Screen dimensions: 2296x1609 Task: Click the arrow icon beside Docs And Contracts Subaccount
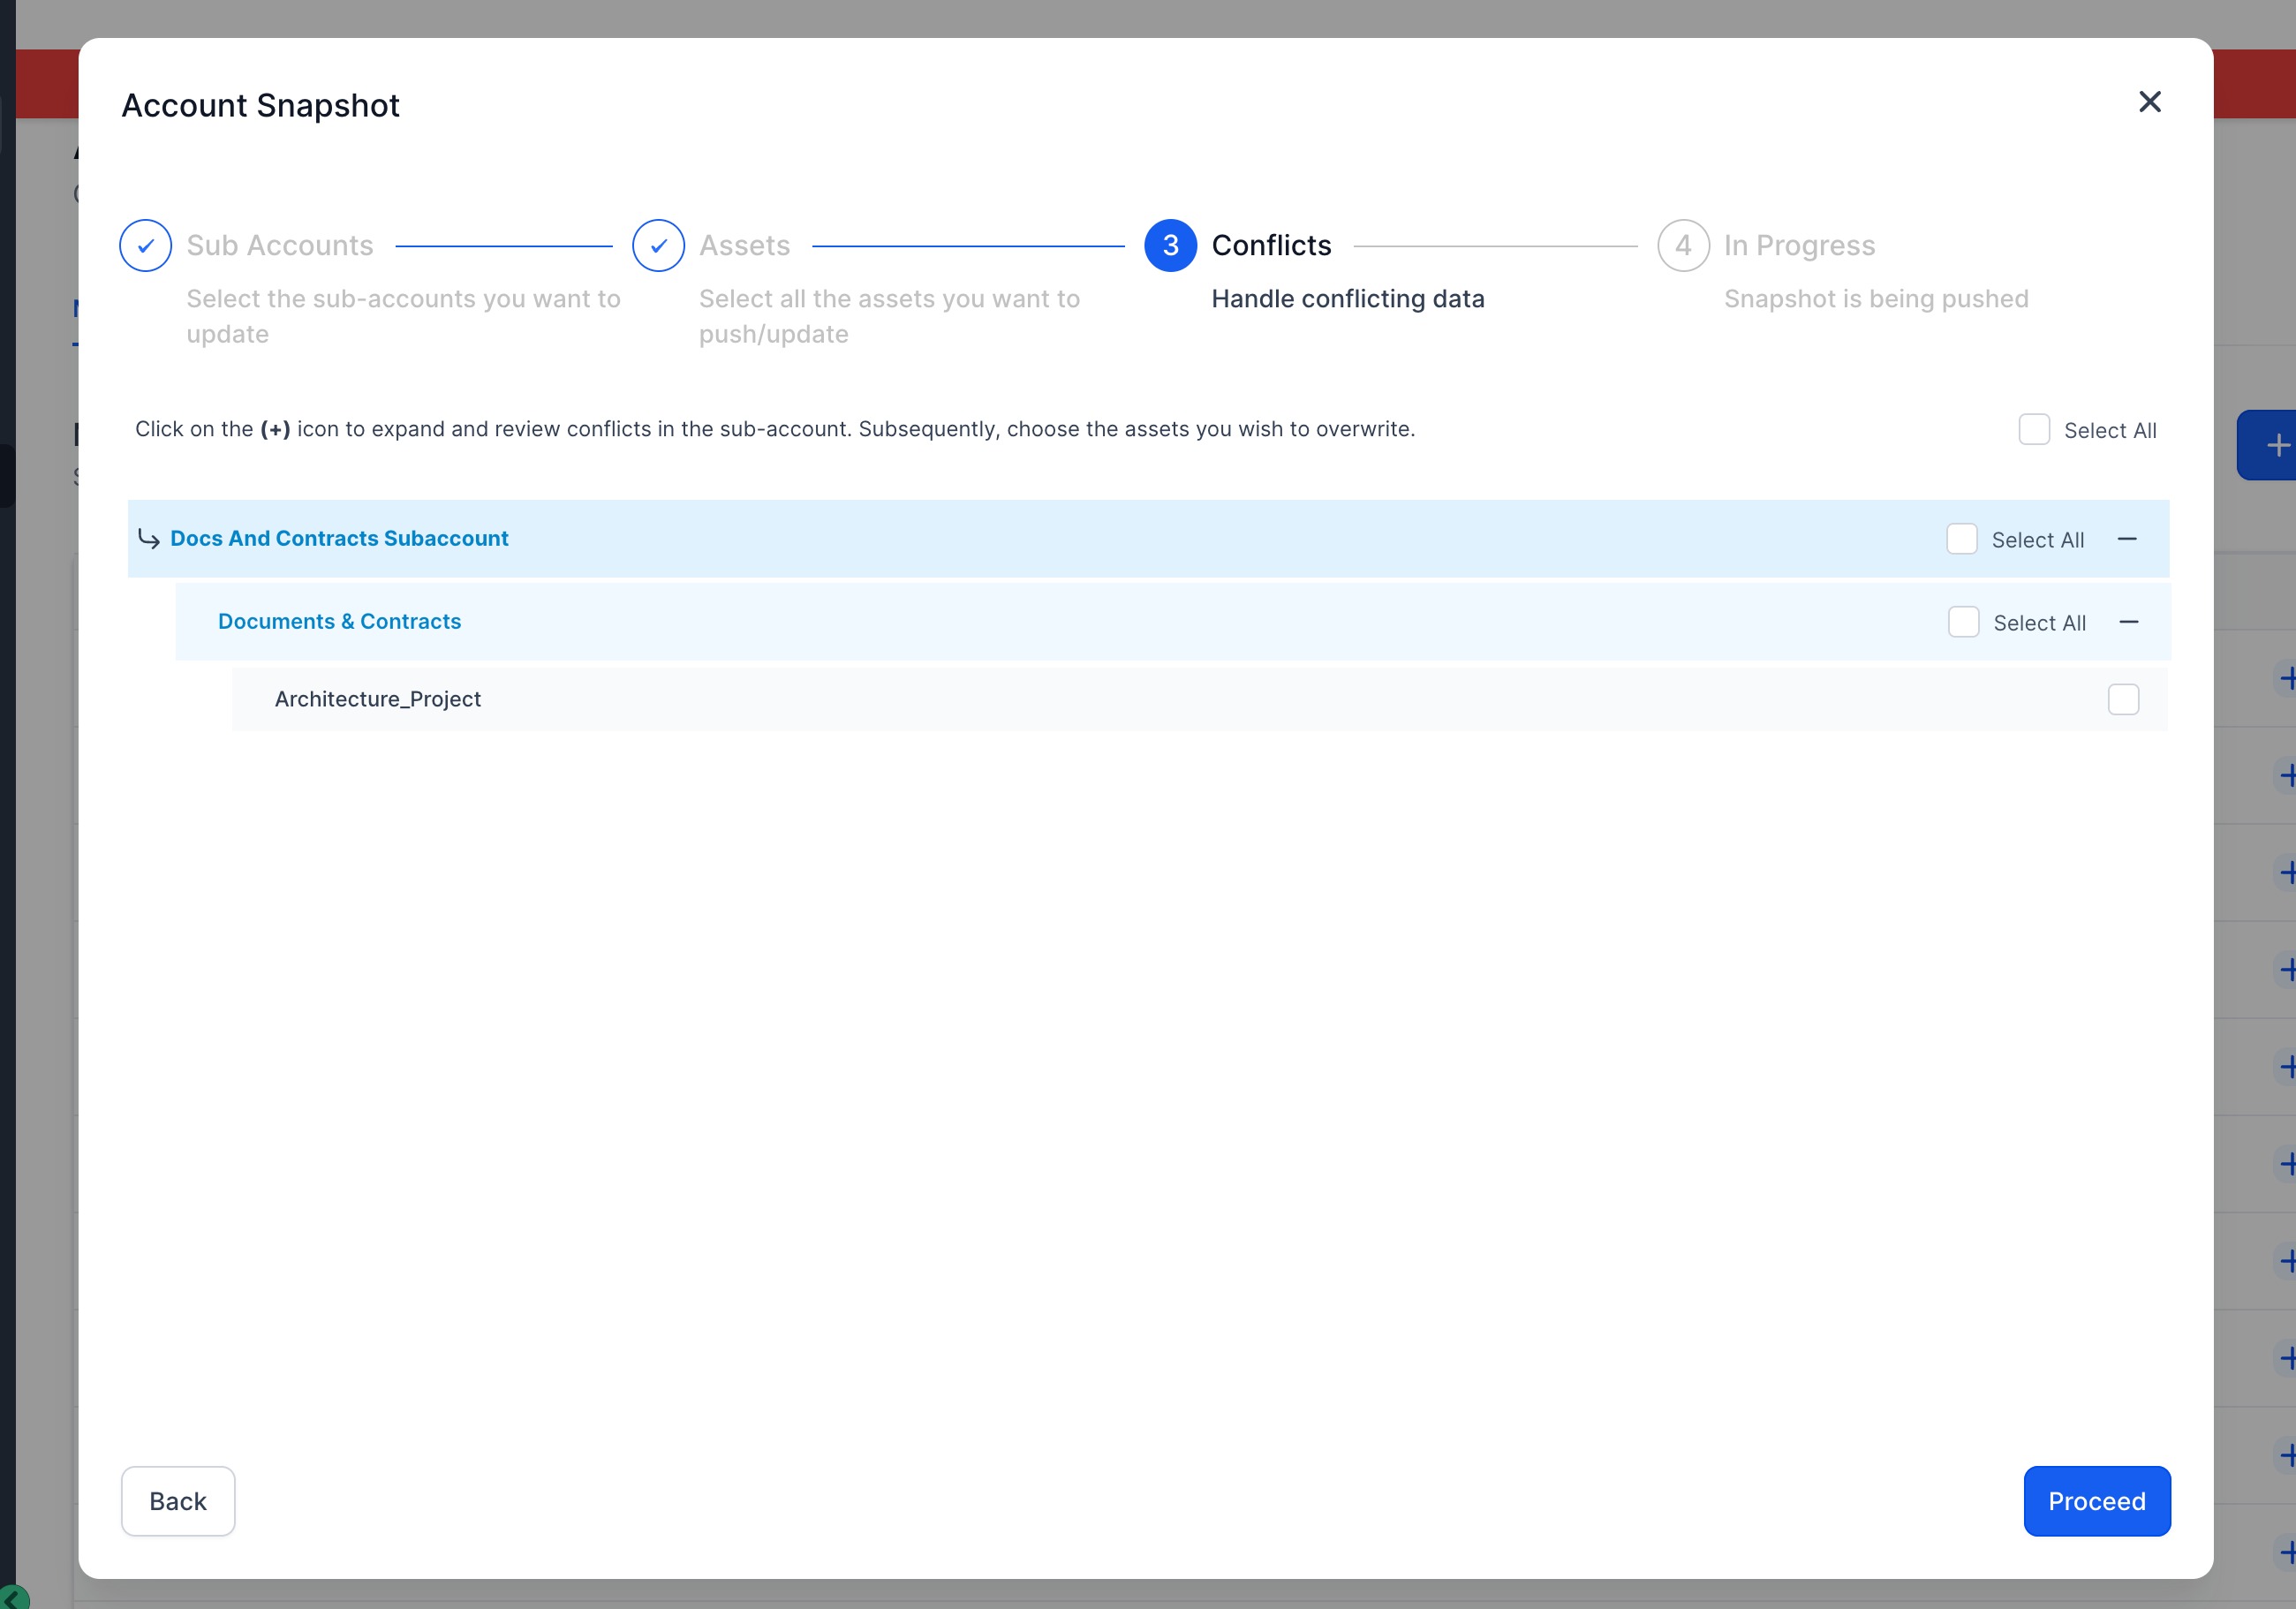[149, 539]
